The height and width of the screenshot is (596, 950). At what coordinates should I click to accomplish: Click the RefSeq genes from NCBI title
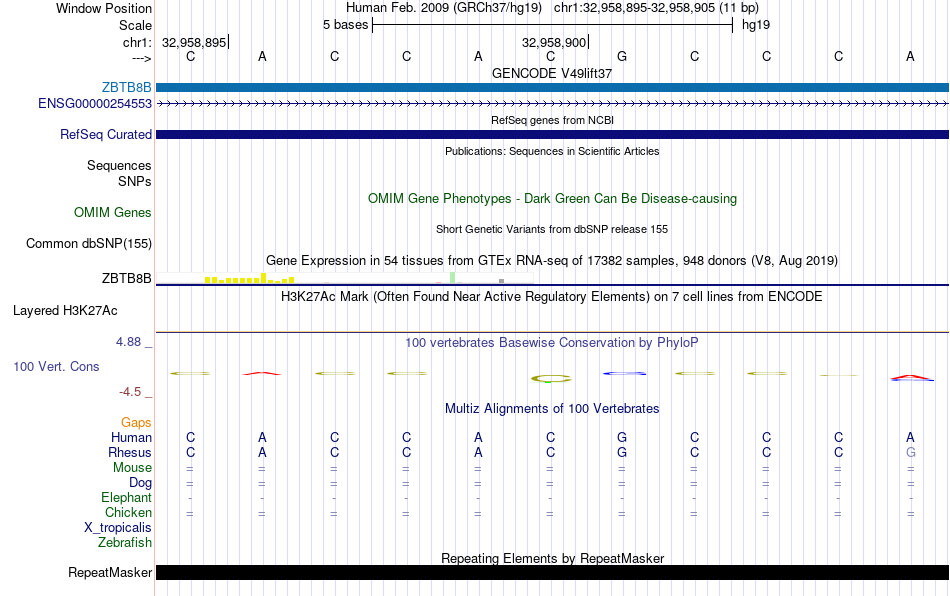pos(552,121)
